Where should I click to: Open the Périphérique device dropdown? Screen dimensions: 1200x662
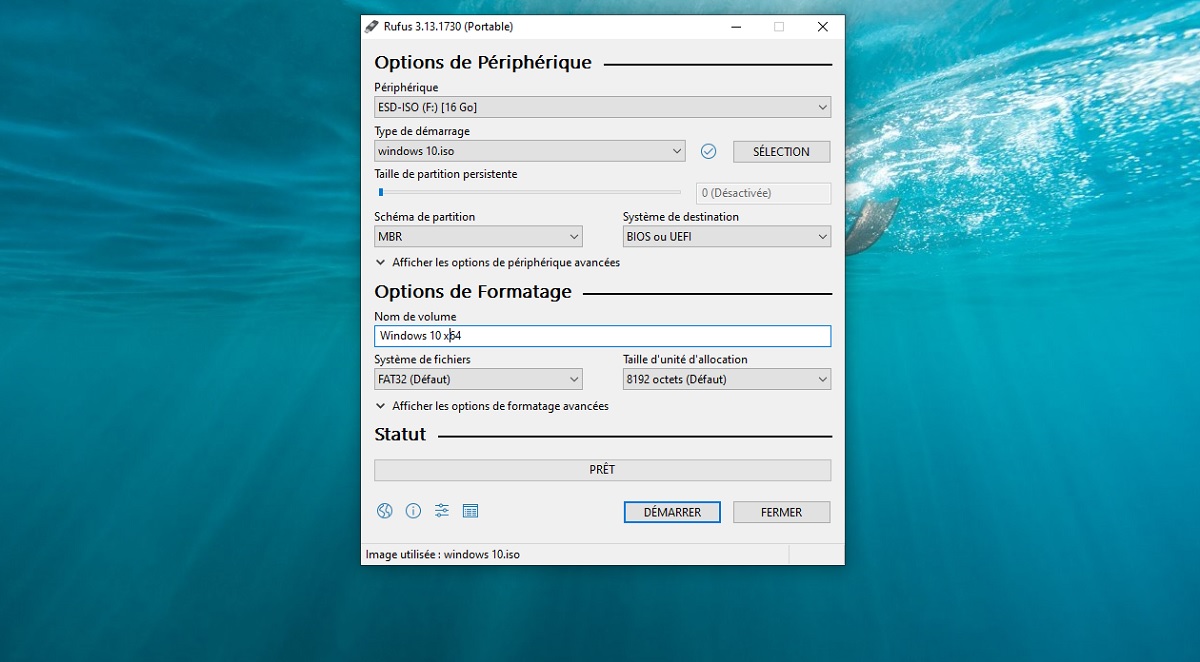pyautogui.click(x=602, y=107)
